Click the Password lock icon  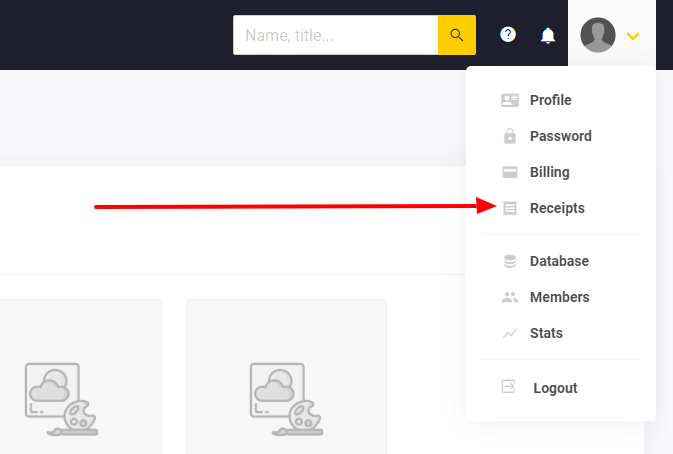click(510, 136)
